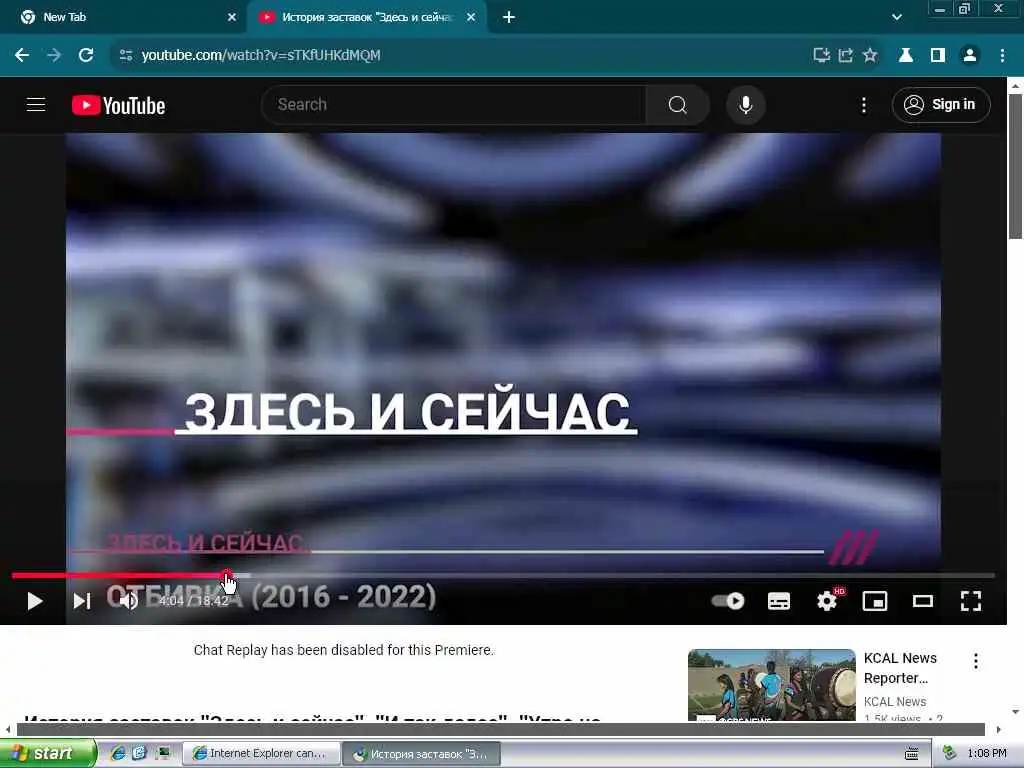
Task: Enter full screen mode
Action: 970,601
